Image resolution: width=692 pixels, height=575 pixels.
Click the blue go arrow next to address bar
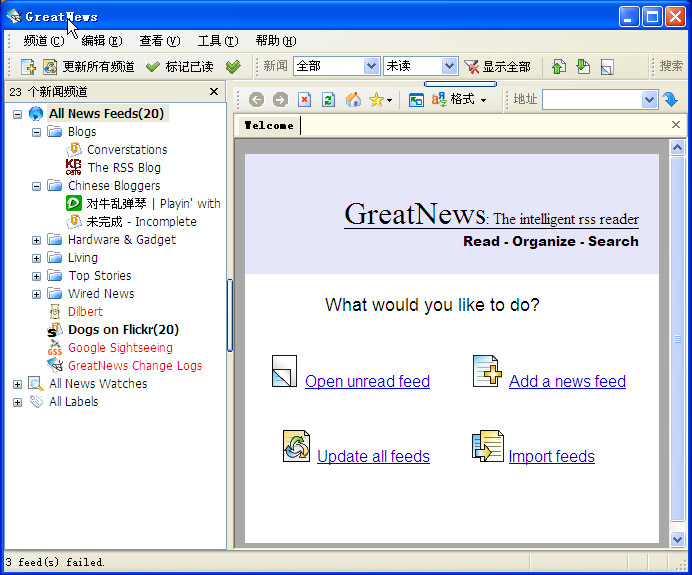point(670,100)
